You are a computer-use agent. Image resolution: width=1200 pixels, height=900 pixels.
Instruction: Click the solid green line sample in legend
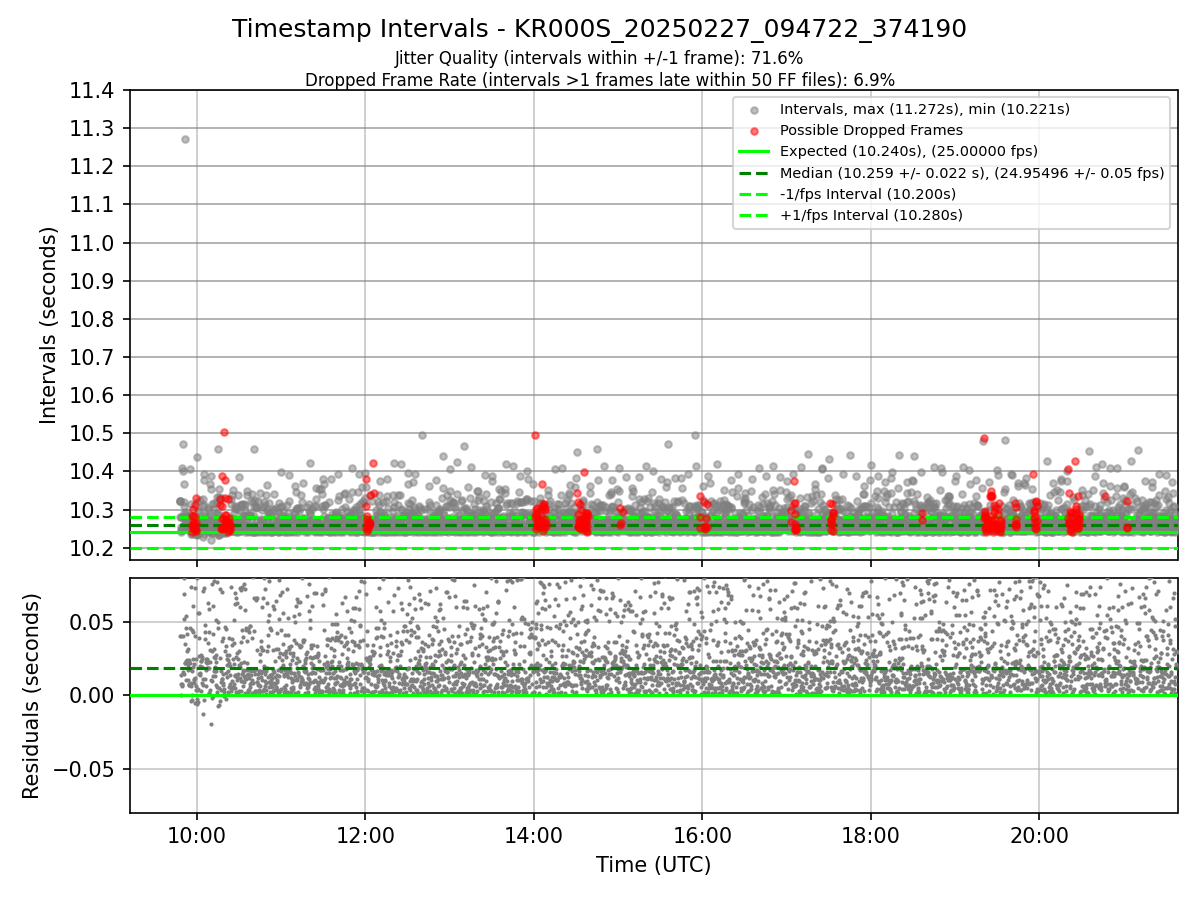[x=754, y=151]
